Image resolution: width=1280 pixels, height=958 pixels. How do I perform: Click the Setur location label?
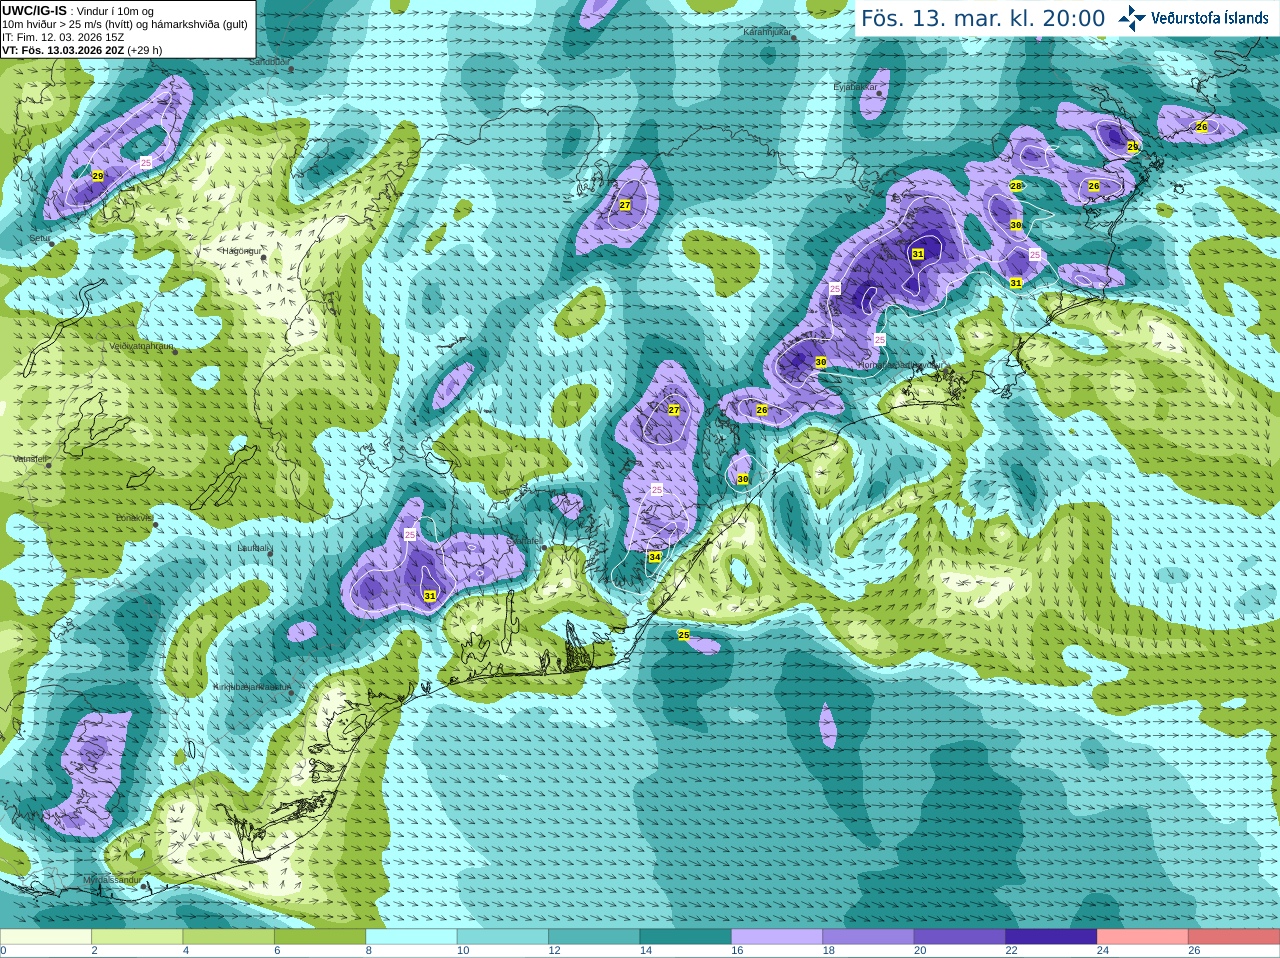[x=39, y=238]
